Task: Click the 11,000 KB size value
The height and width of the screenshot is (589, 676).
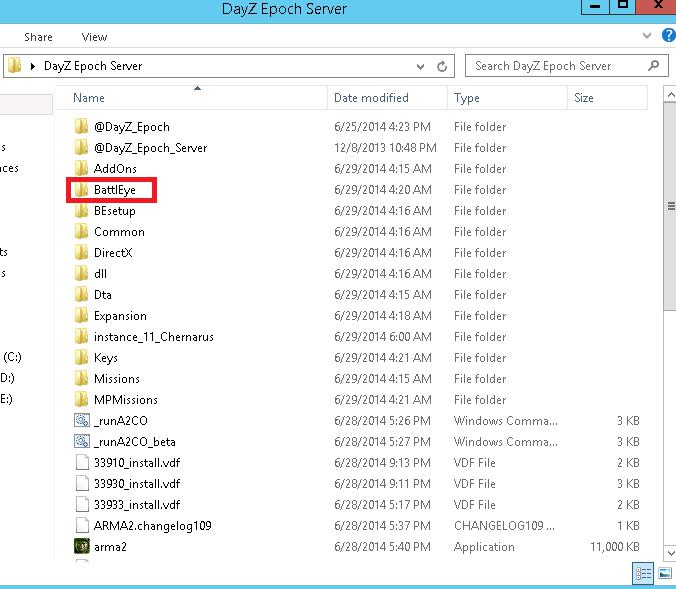Action: pos(615,547)
